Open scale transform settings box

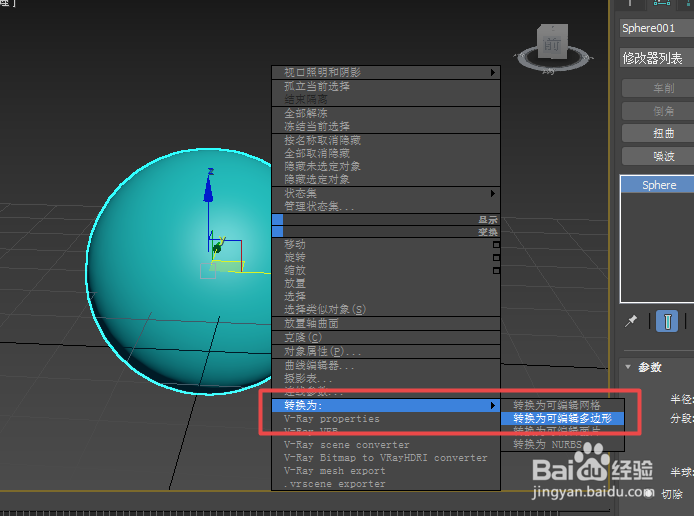[x=496, y=270]
